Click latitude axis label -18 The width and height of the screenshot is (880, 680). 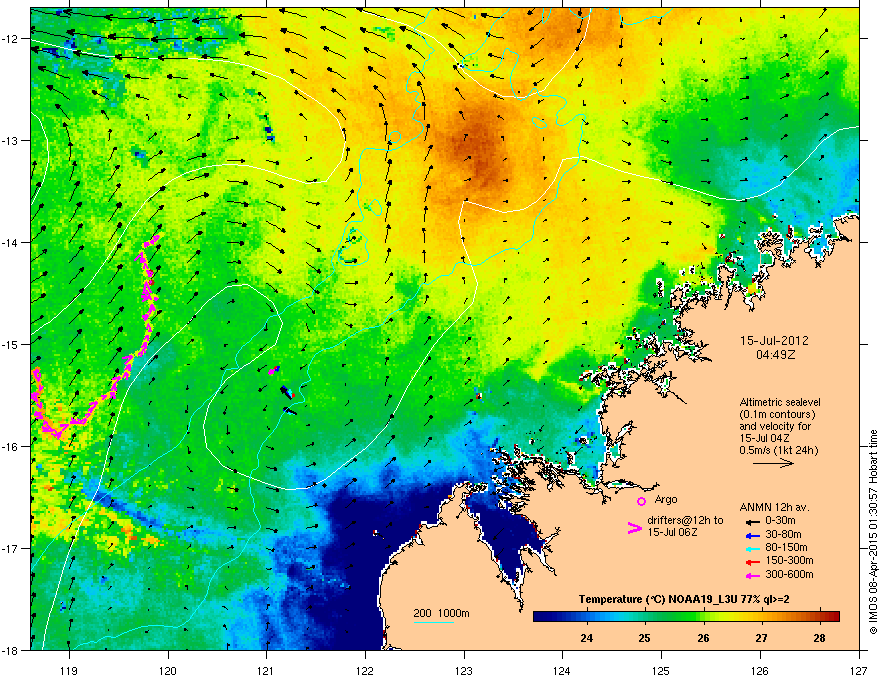(10, 650)
